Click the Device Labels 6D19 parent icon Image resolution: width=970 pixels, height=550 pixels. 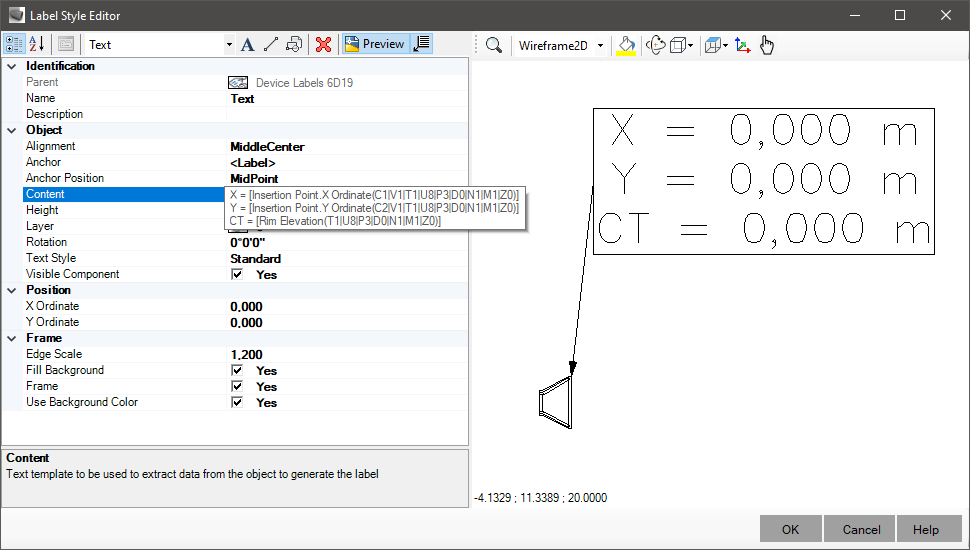click(x=238, y=82)
